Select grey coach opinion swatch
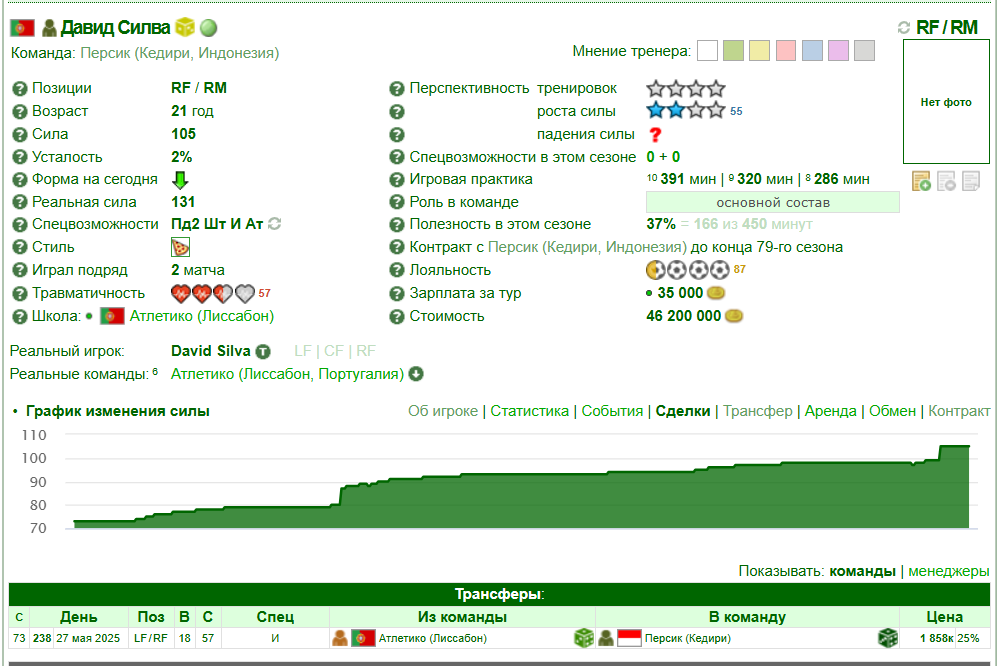Screen dimensions: 998x666 (864, 51)
